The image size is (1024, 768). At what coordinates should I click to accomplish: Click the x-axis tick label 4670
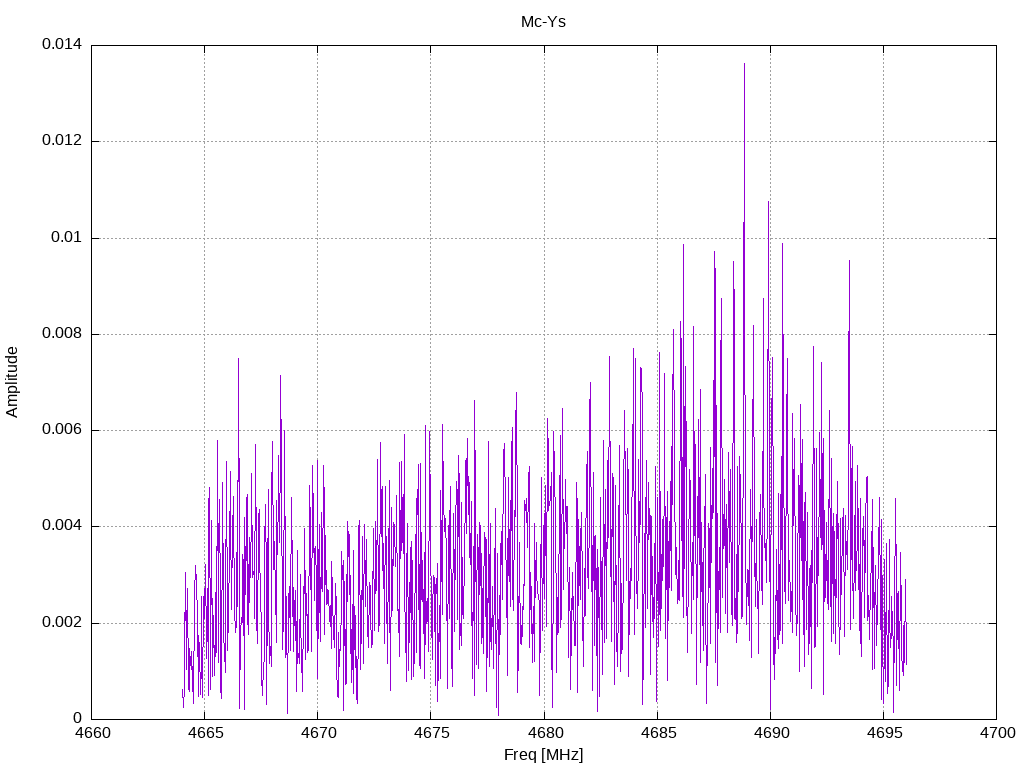[318, 733]
